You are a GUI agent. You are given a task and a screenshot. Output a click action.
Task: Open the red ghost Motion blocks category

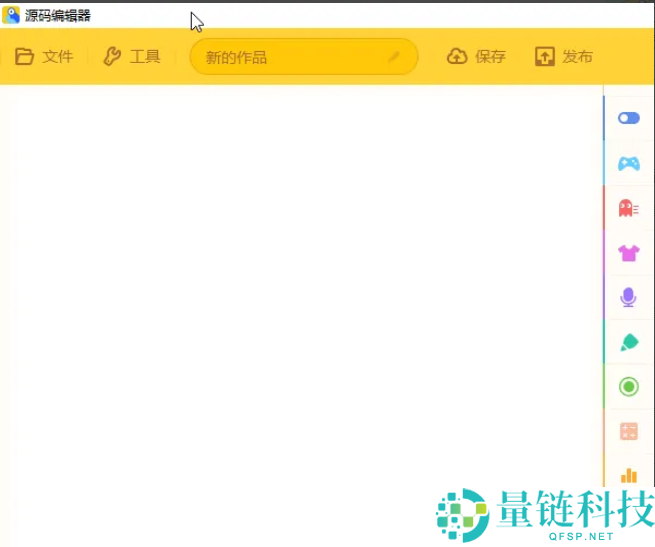coord(628,208)
